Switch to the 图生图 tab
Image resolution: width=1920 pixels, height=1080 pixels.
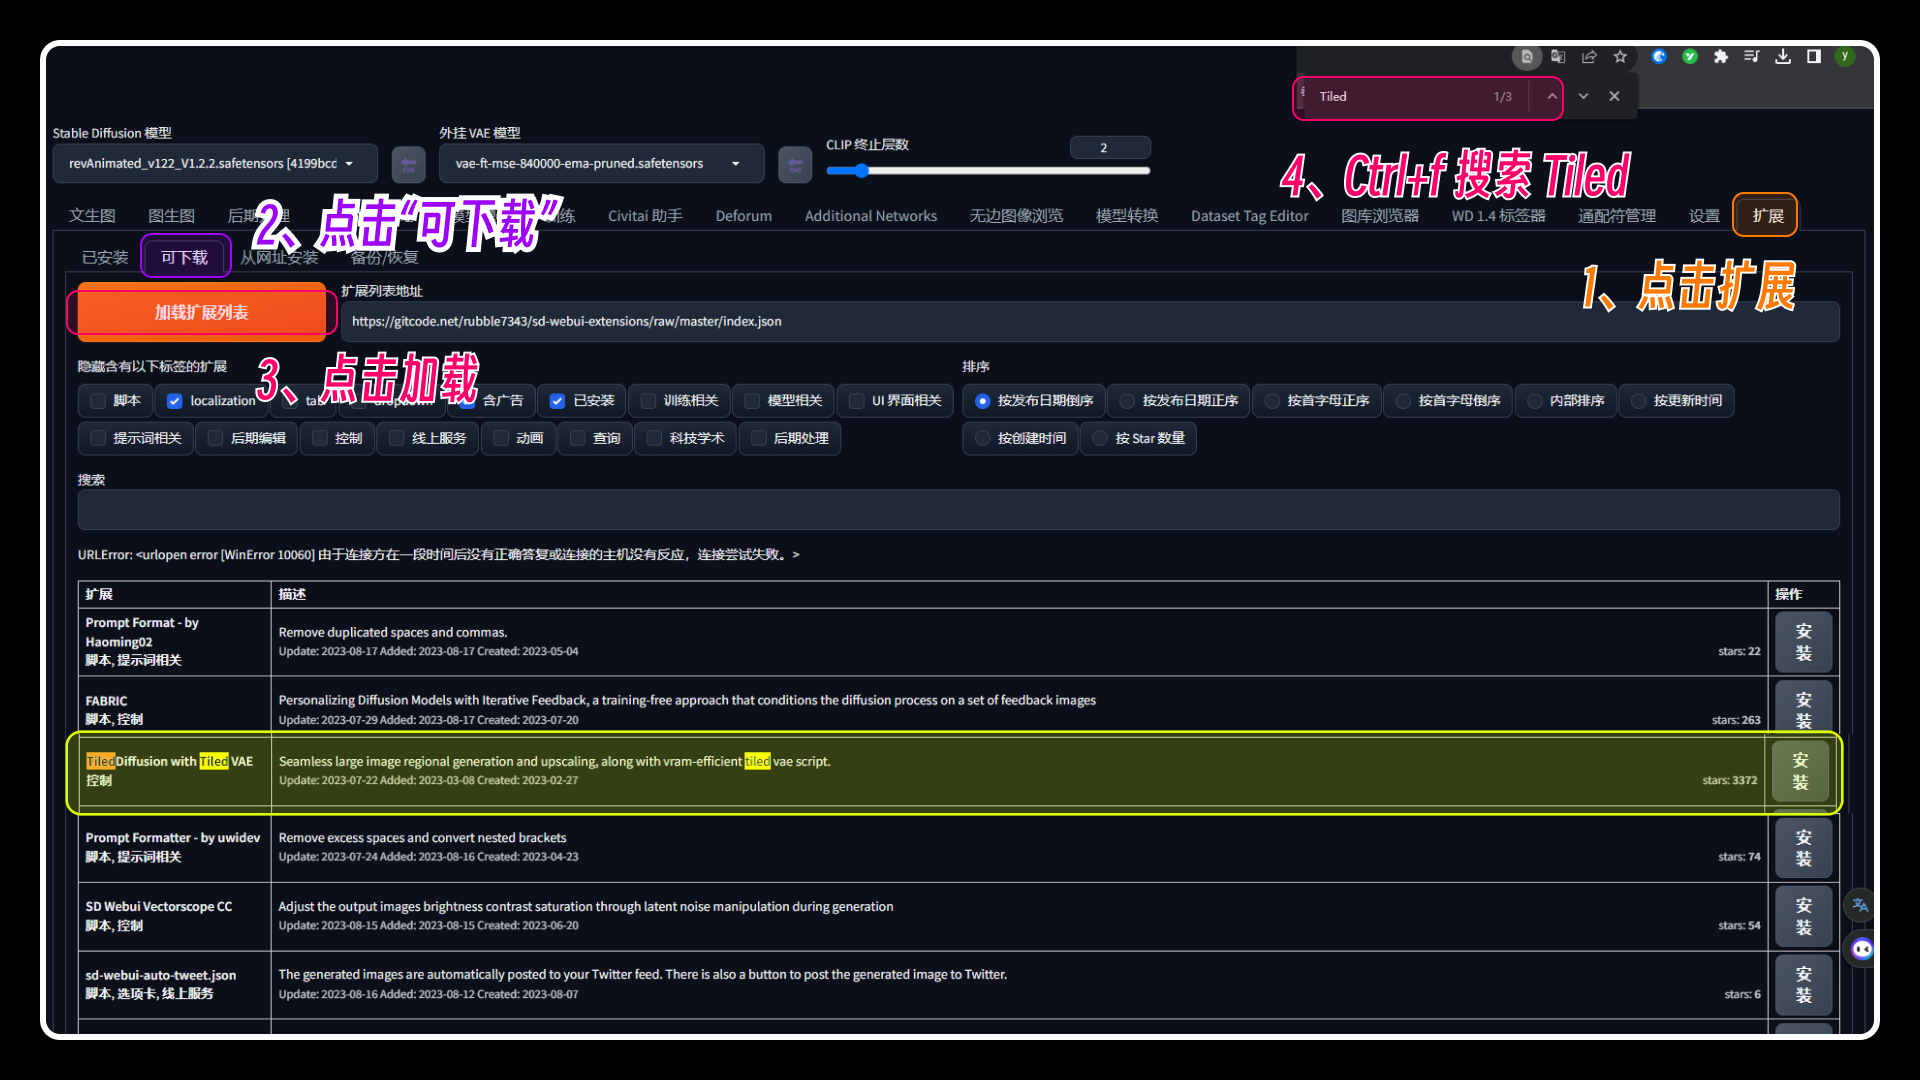(x=171, y=216)
